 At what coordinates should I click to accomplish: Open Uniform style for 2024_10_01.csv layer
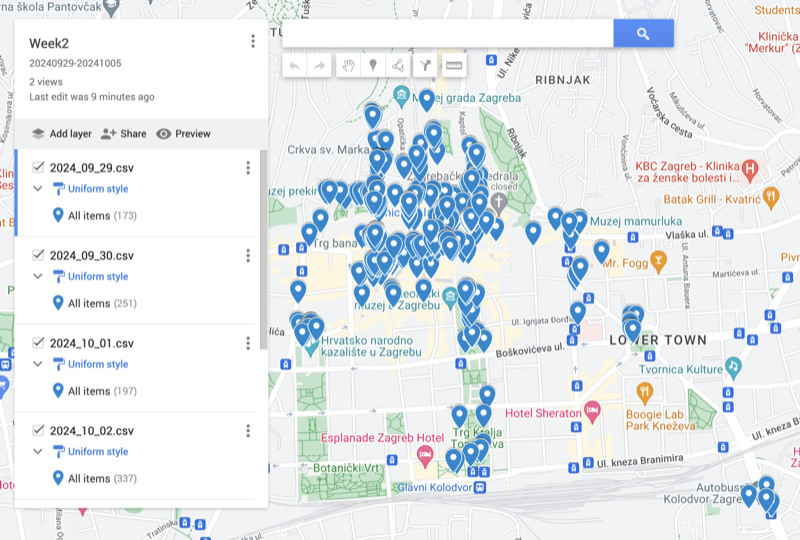(98, 364)
